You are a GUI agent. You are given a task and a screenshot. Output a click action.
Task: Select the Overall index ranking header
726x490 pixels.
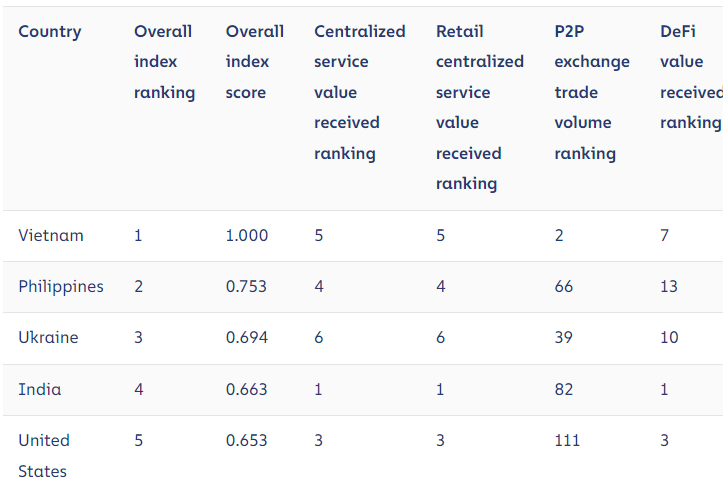tap(164, 62)
